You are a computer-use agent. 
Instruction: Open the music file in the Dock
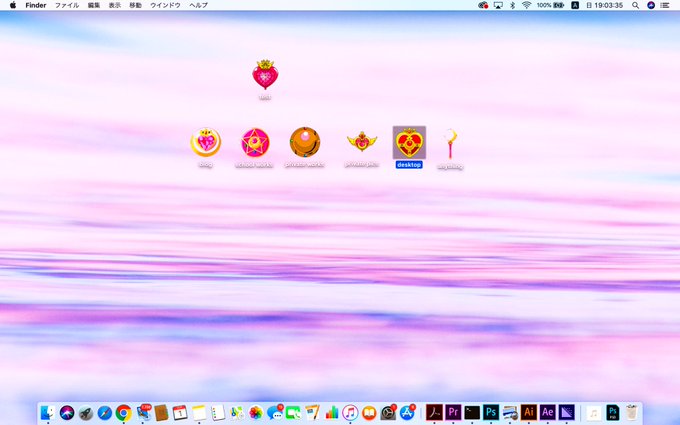594,412
